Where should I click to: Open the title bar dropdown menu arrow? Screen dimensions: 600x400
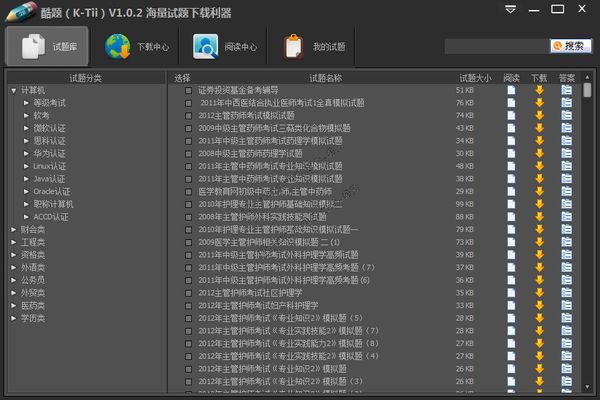click(x=510, y=9)
